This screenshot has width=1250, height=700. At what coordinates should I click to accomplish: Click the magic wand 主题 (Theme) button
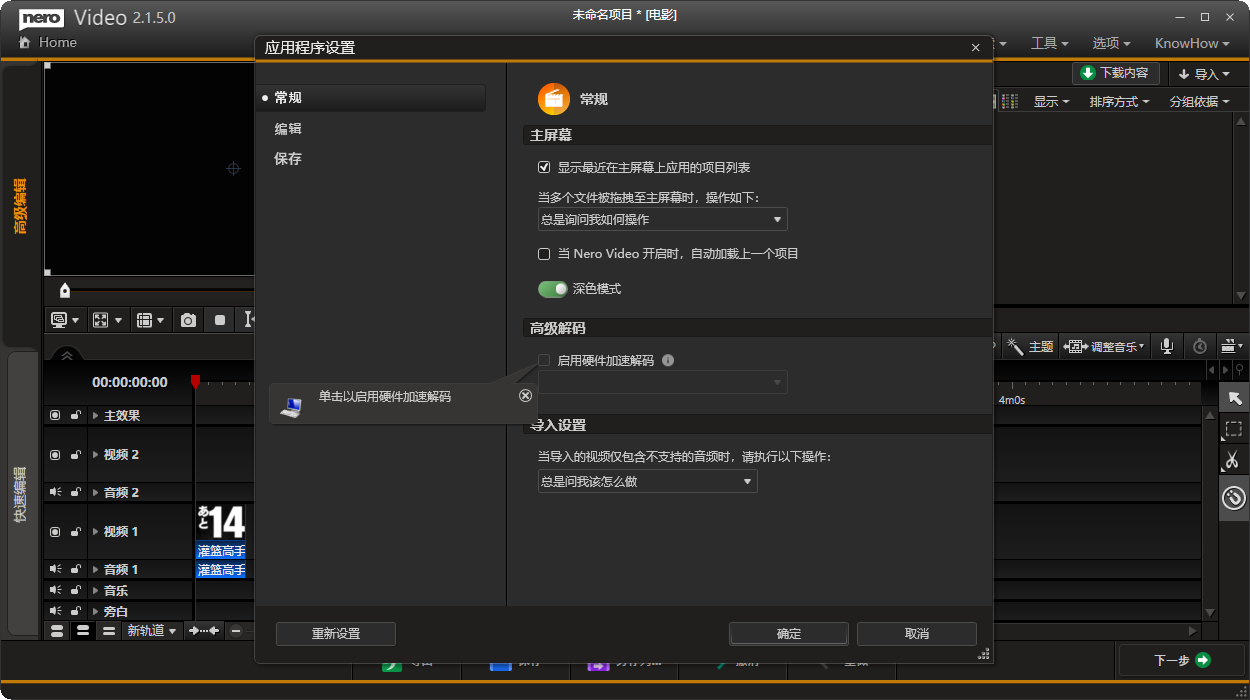coord(1030,346)
